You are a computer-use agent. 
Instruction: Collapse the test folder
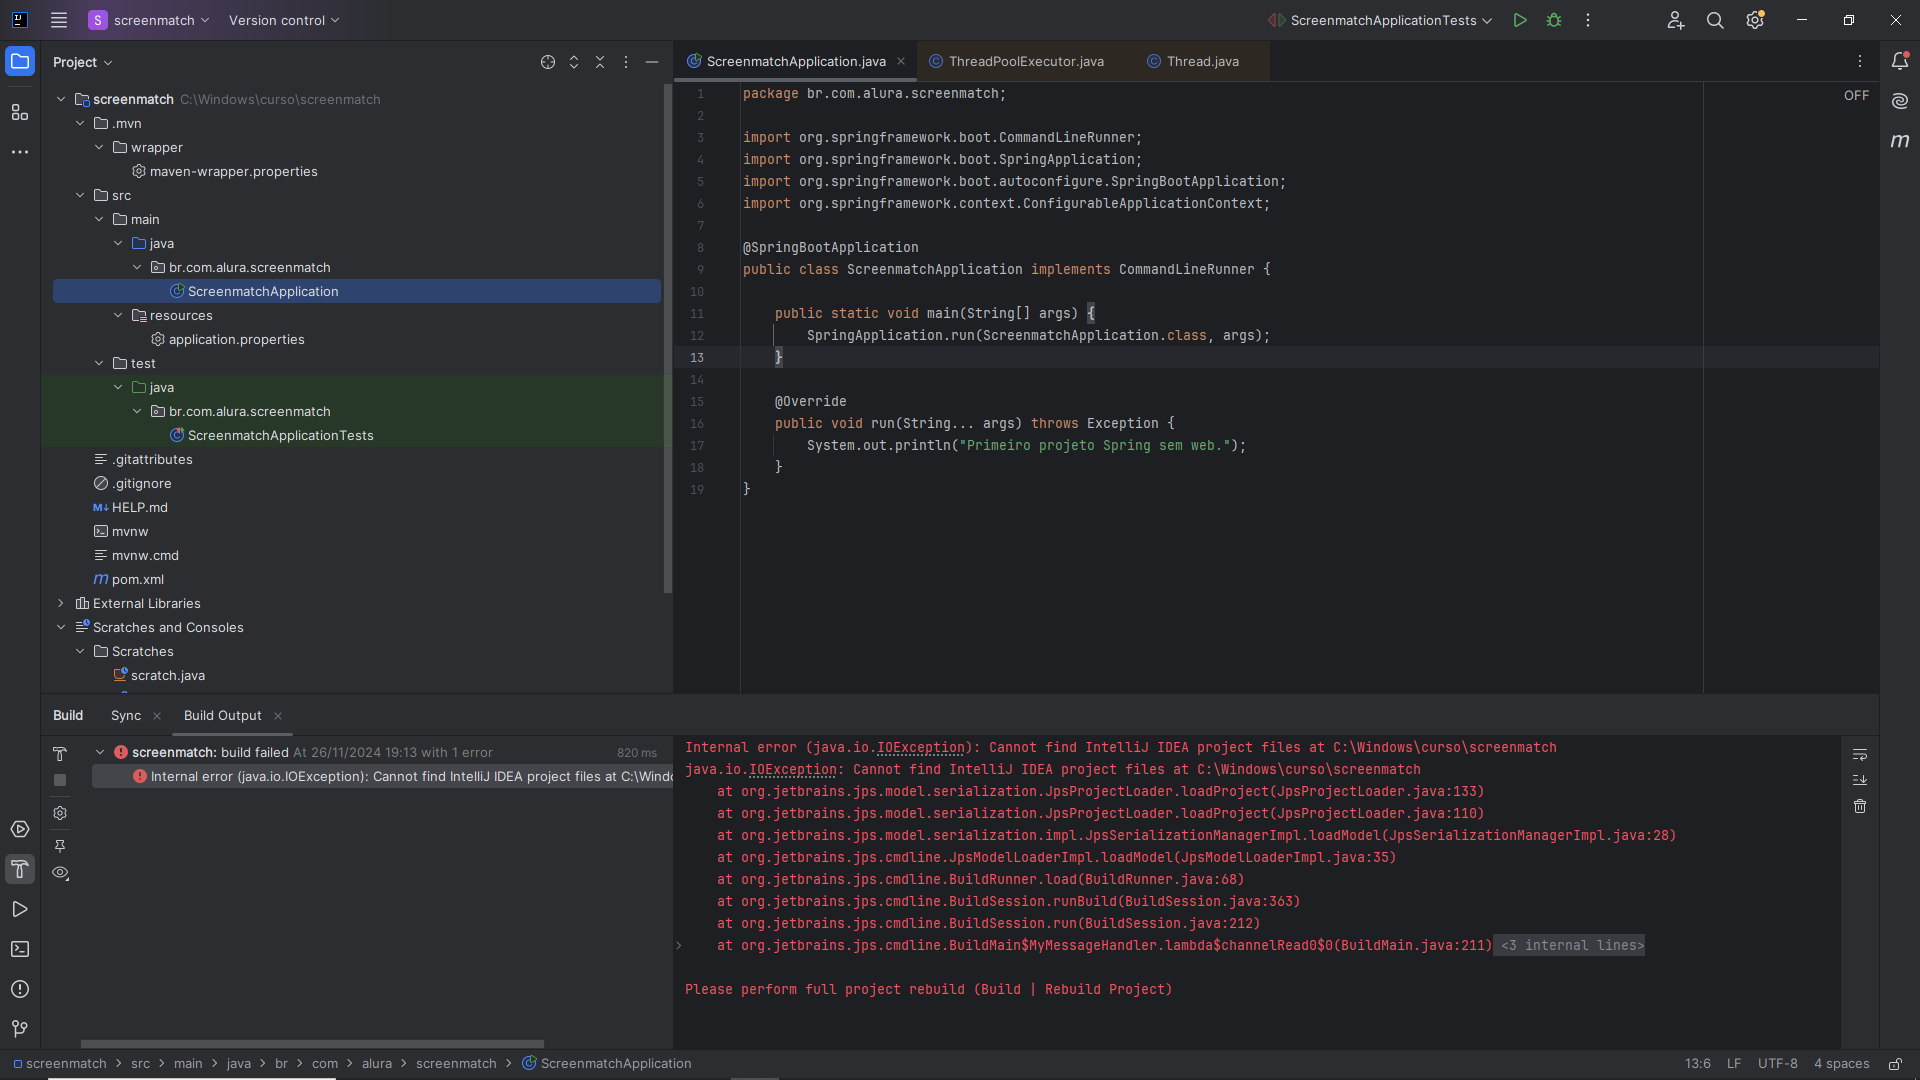coord(99,363)
